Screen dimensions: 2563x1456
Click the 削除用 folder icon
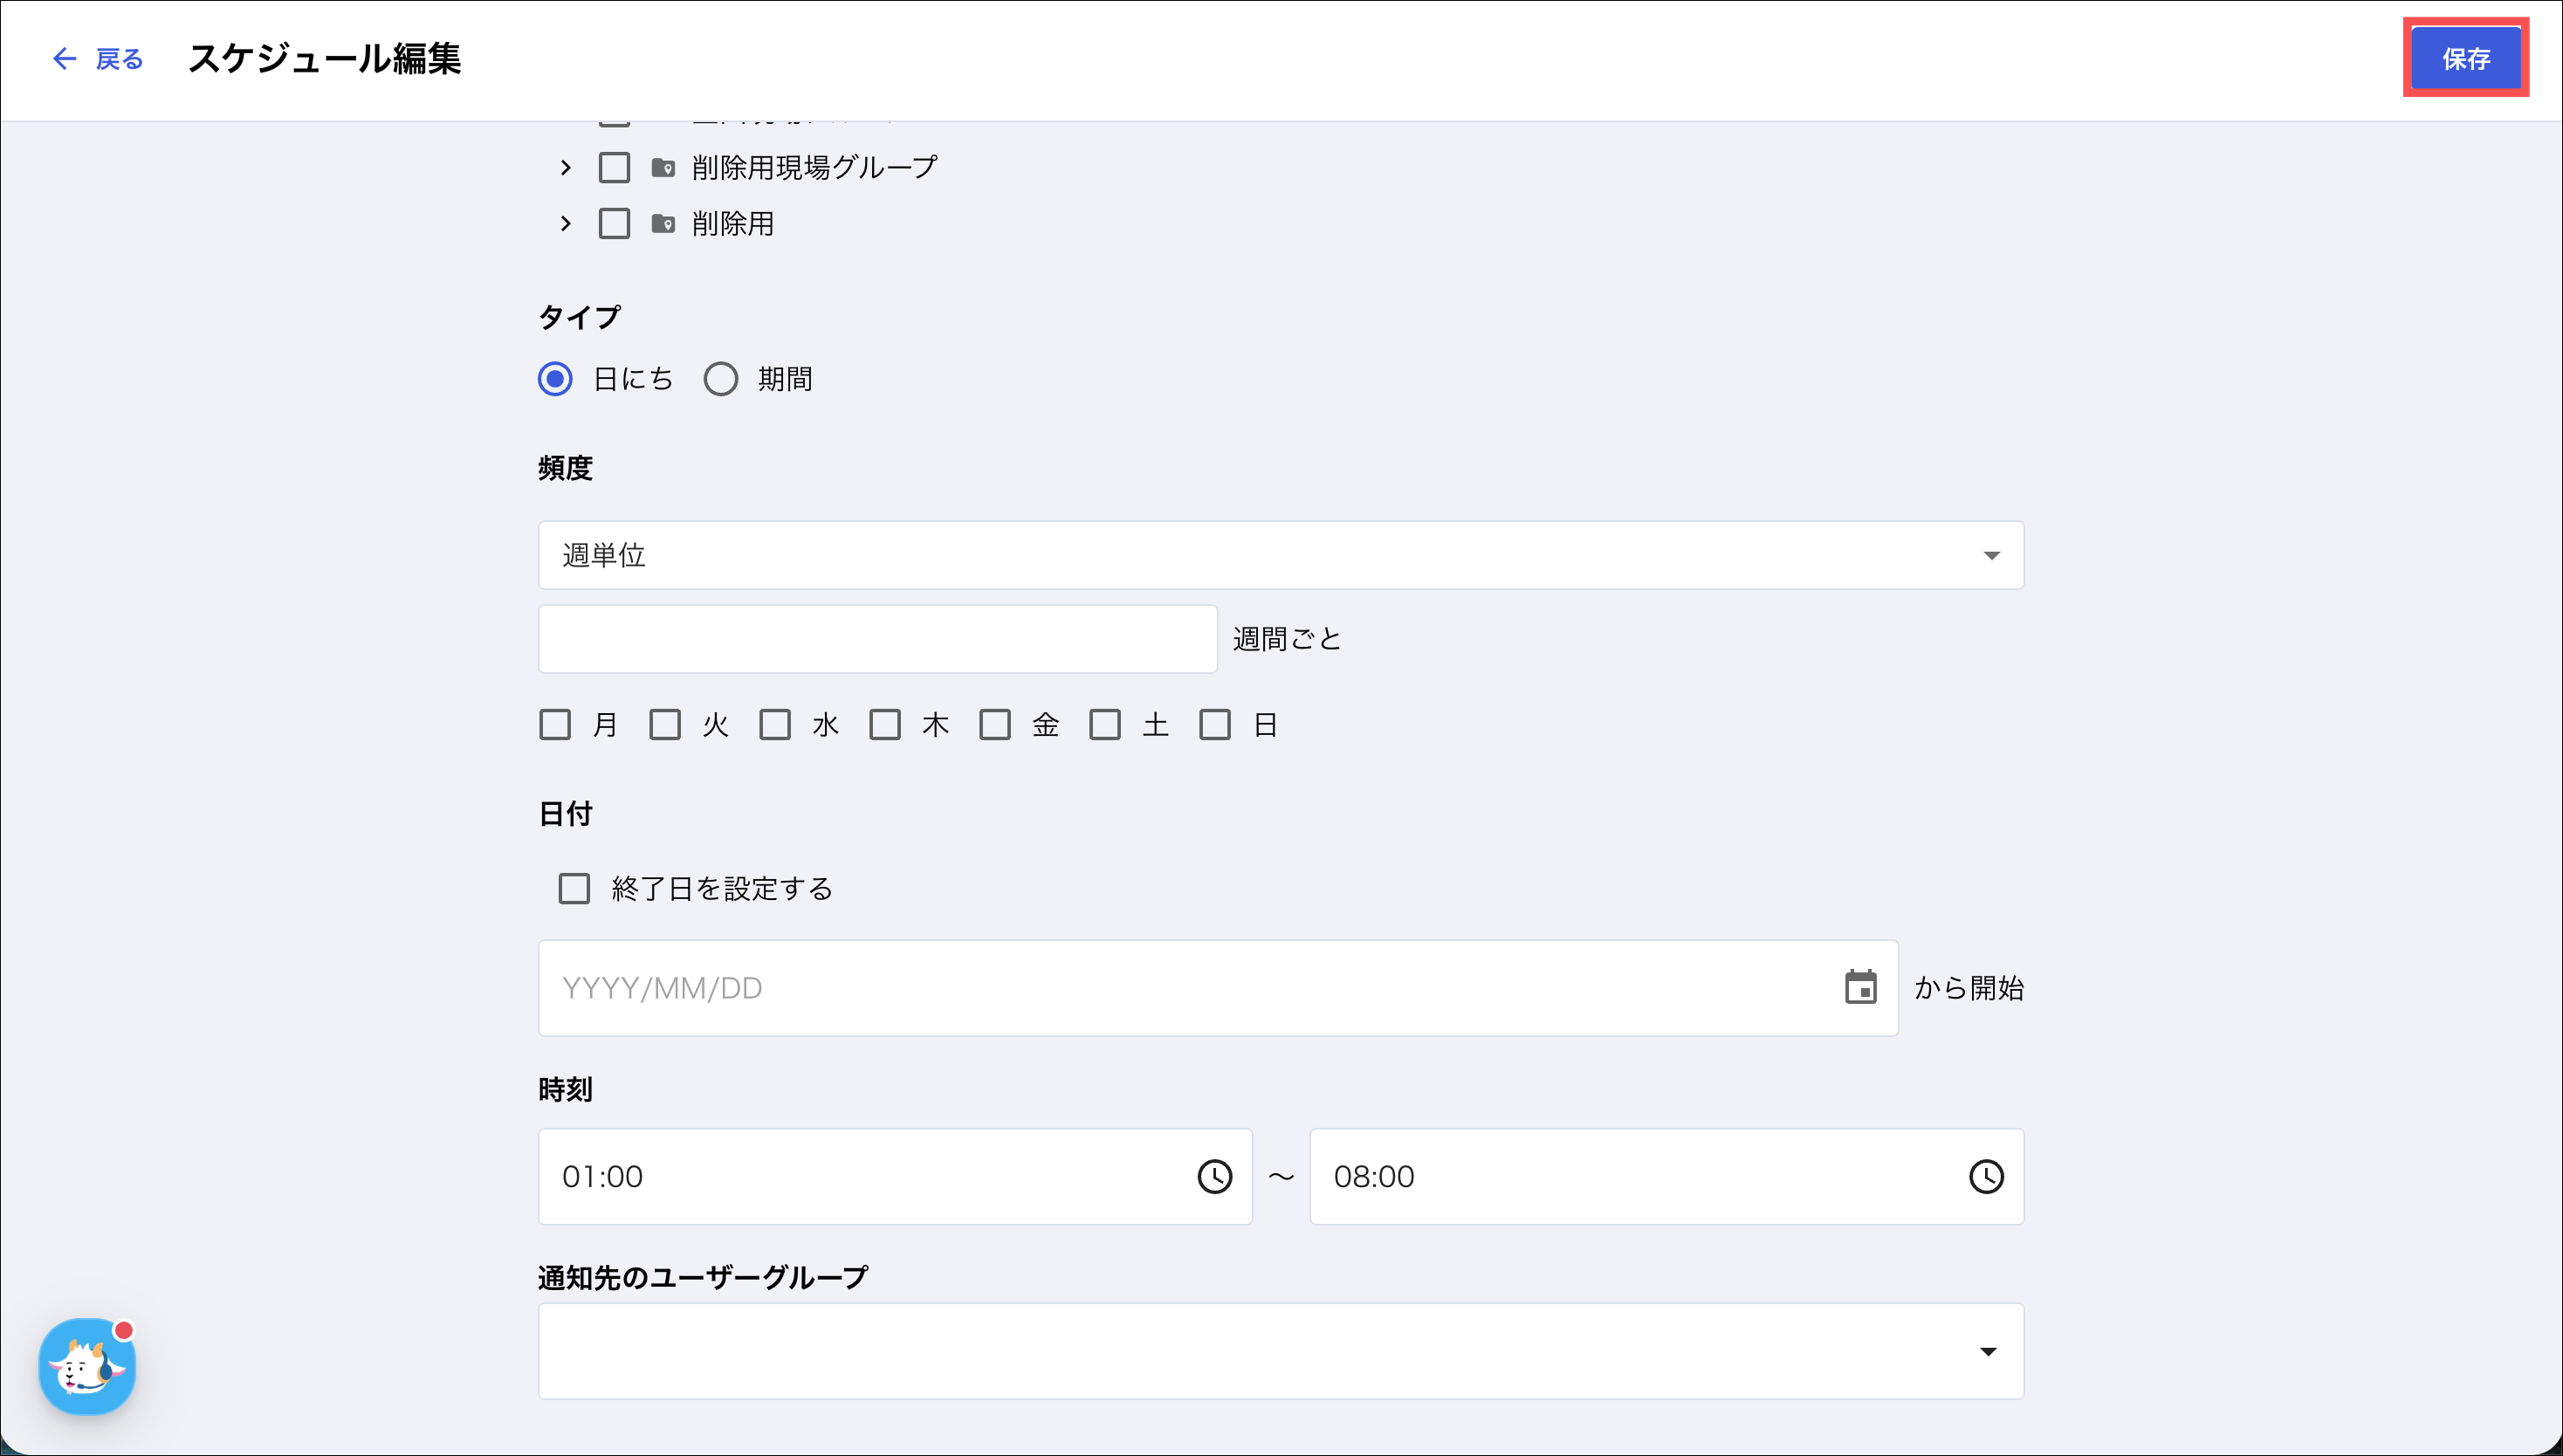coord(663,224)
